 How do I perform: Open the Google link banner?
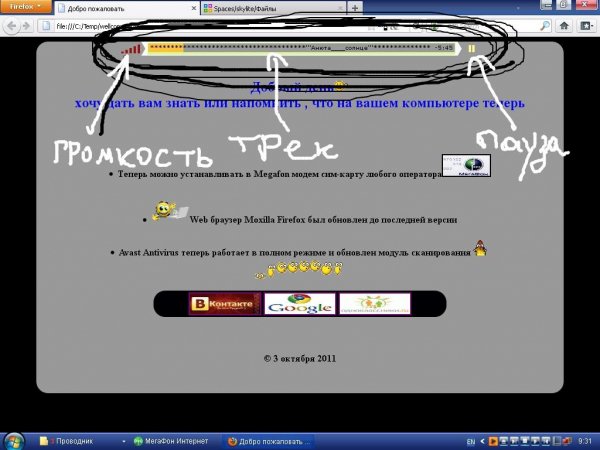coord(300,304)
